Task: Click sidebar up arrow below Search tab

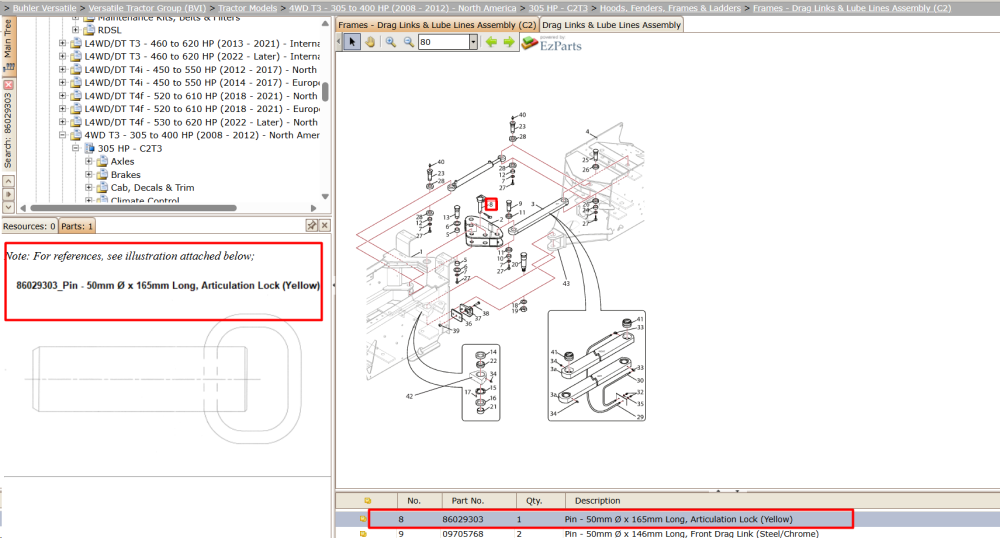Action: [8, 182]
